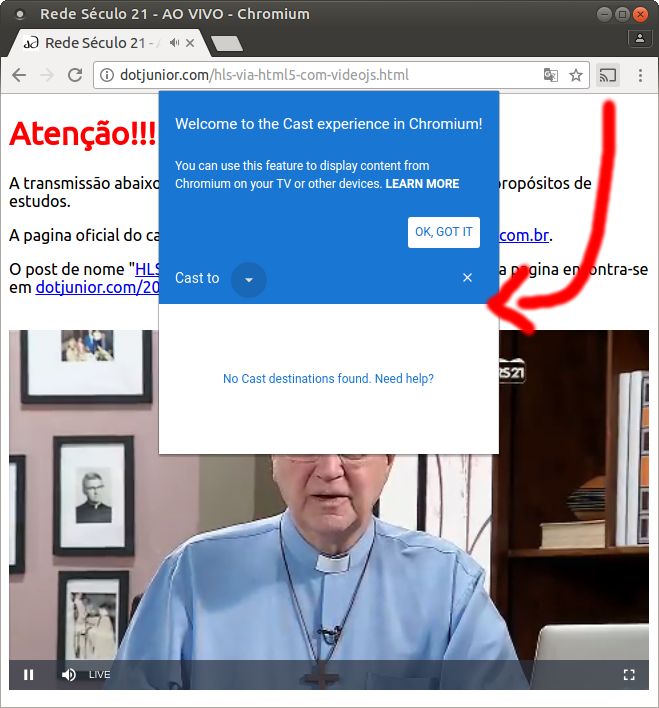Open a new tab
659x708 pixels.
[227, 44]
